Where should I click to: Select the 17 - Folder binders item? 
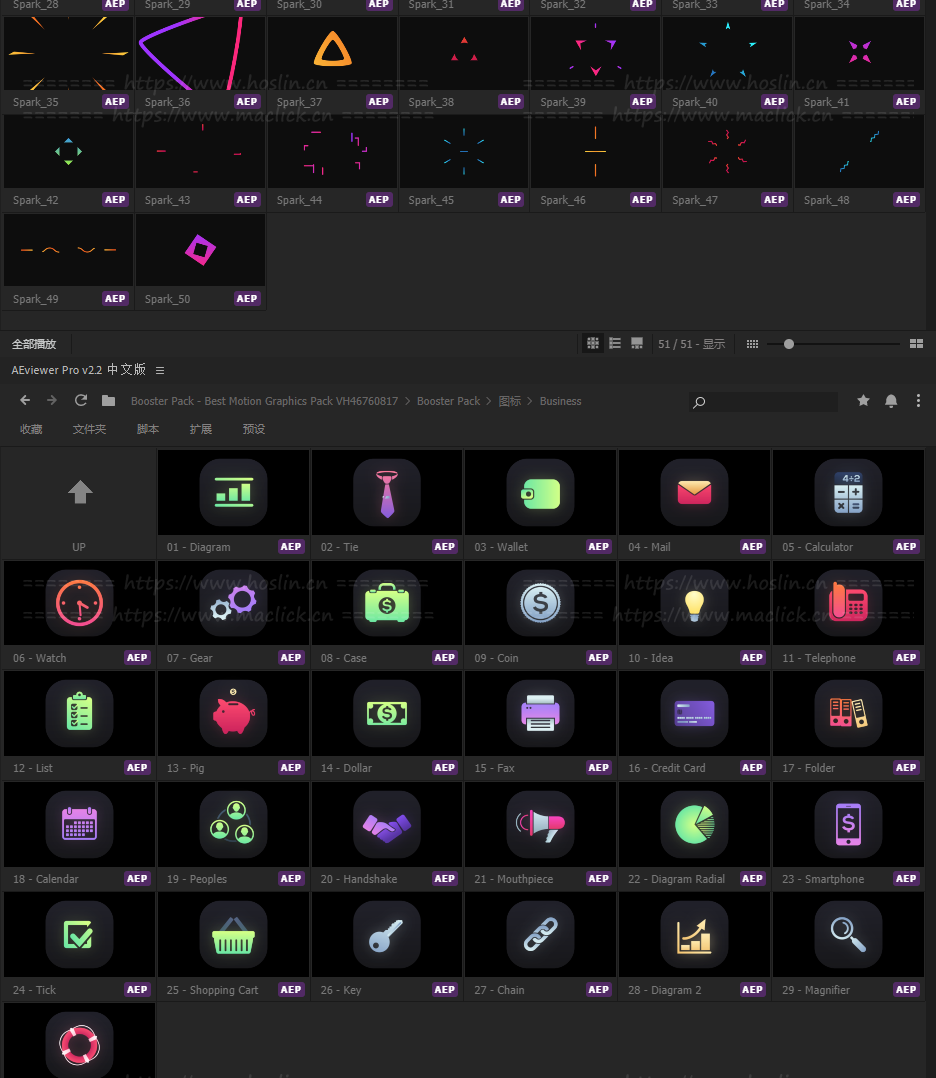tap(848, 725)
